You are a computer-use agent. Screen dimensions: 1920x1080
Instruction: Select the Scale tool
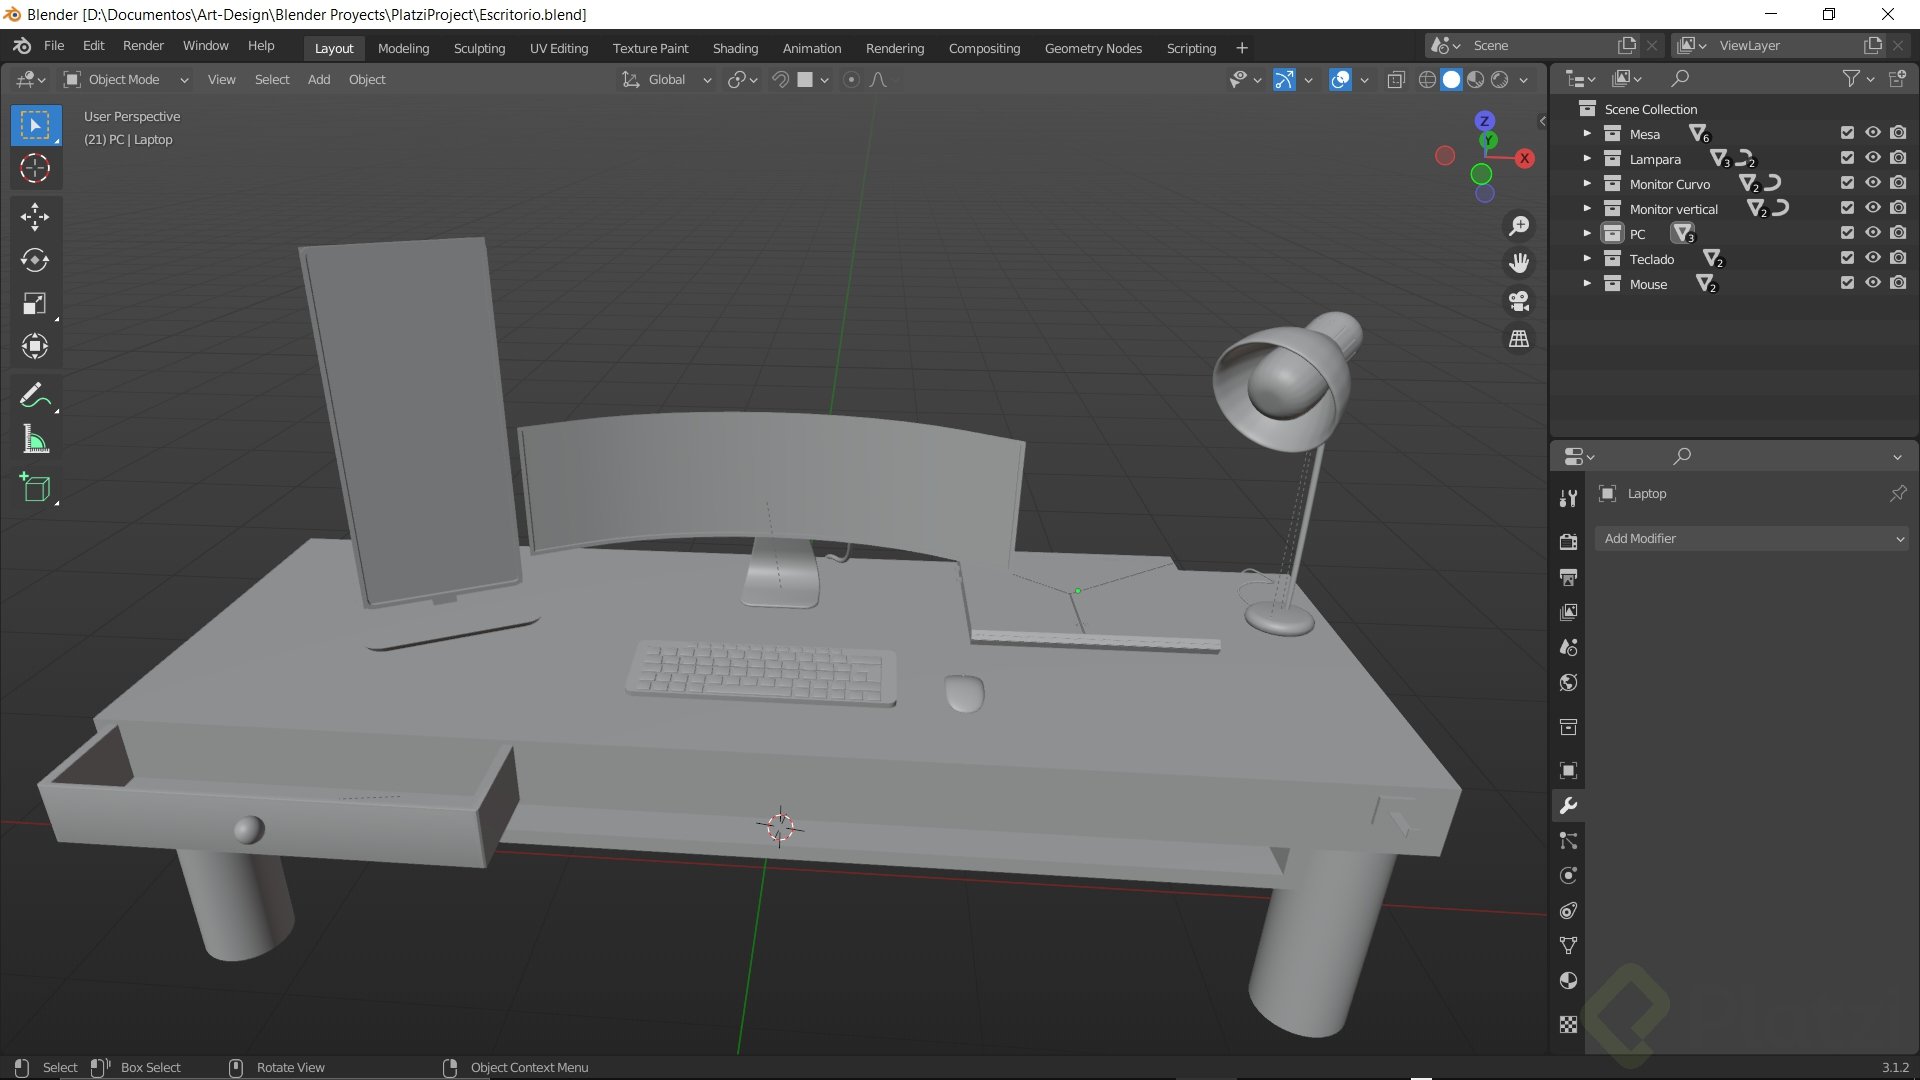[x=35, y=304]
